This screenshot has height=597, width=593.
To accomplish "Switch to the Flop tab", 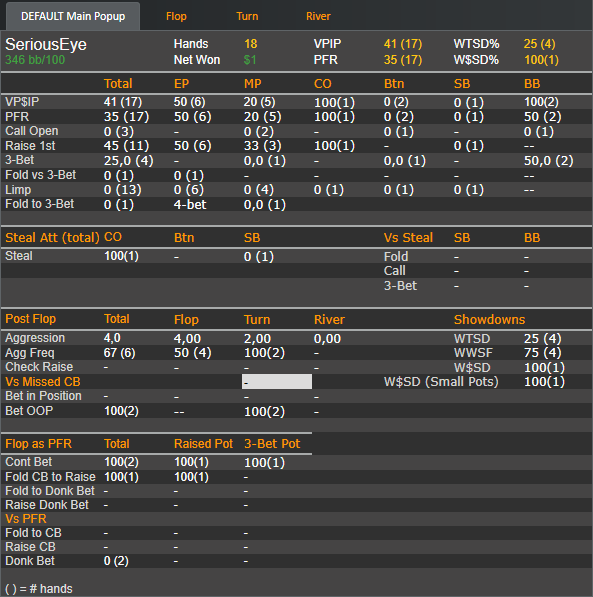I will [x=176, y=16].
